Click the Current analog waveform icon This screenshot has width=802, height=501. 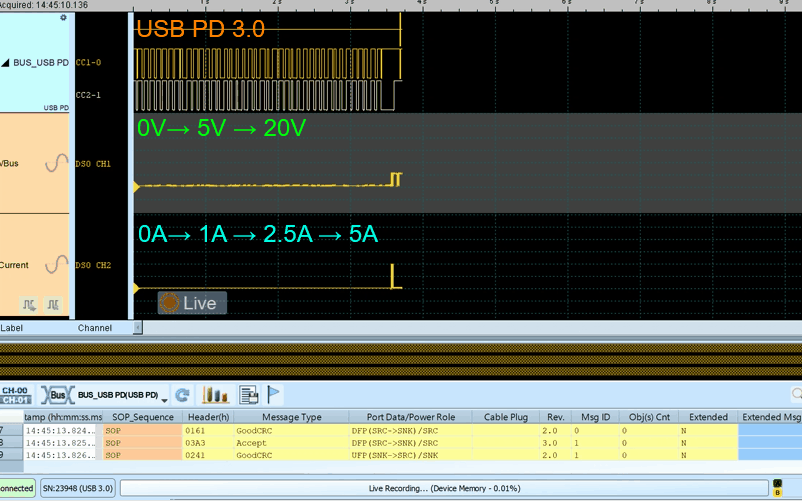(56, 265)
